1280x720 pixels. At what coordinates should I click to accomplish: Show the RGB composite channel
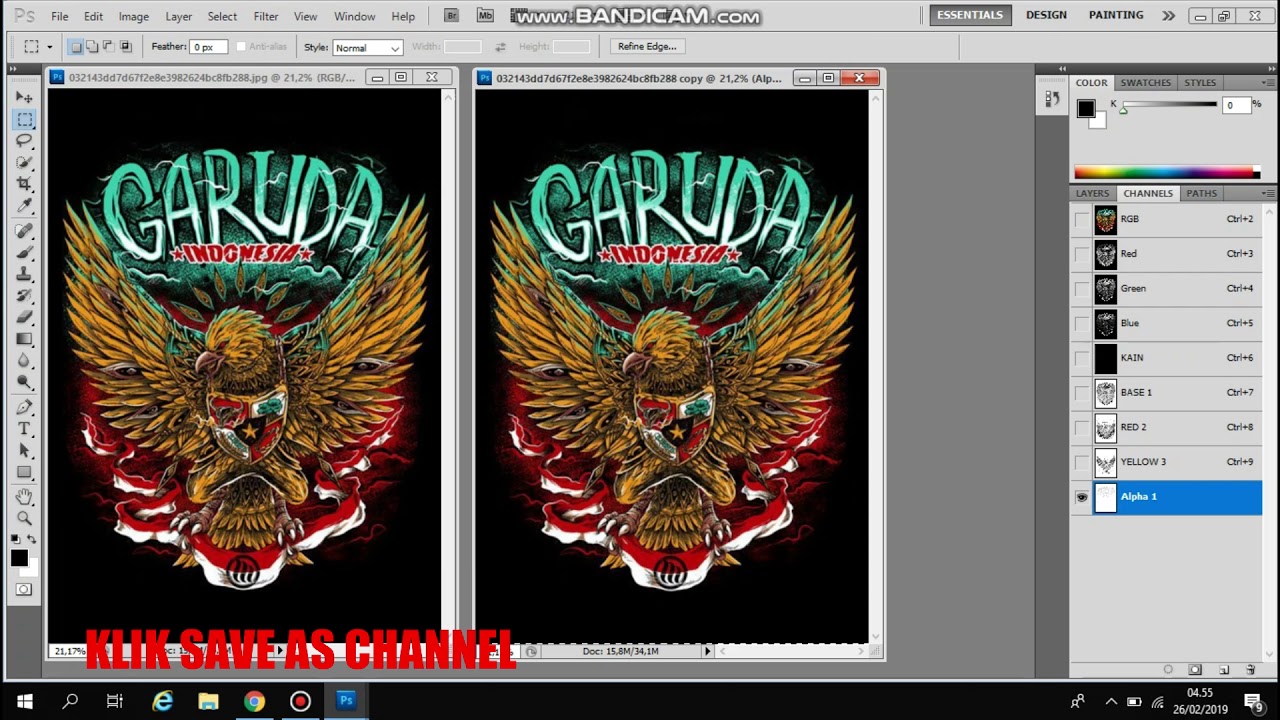1081,219
